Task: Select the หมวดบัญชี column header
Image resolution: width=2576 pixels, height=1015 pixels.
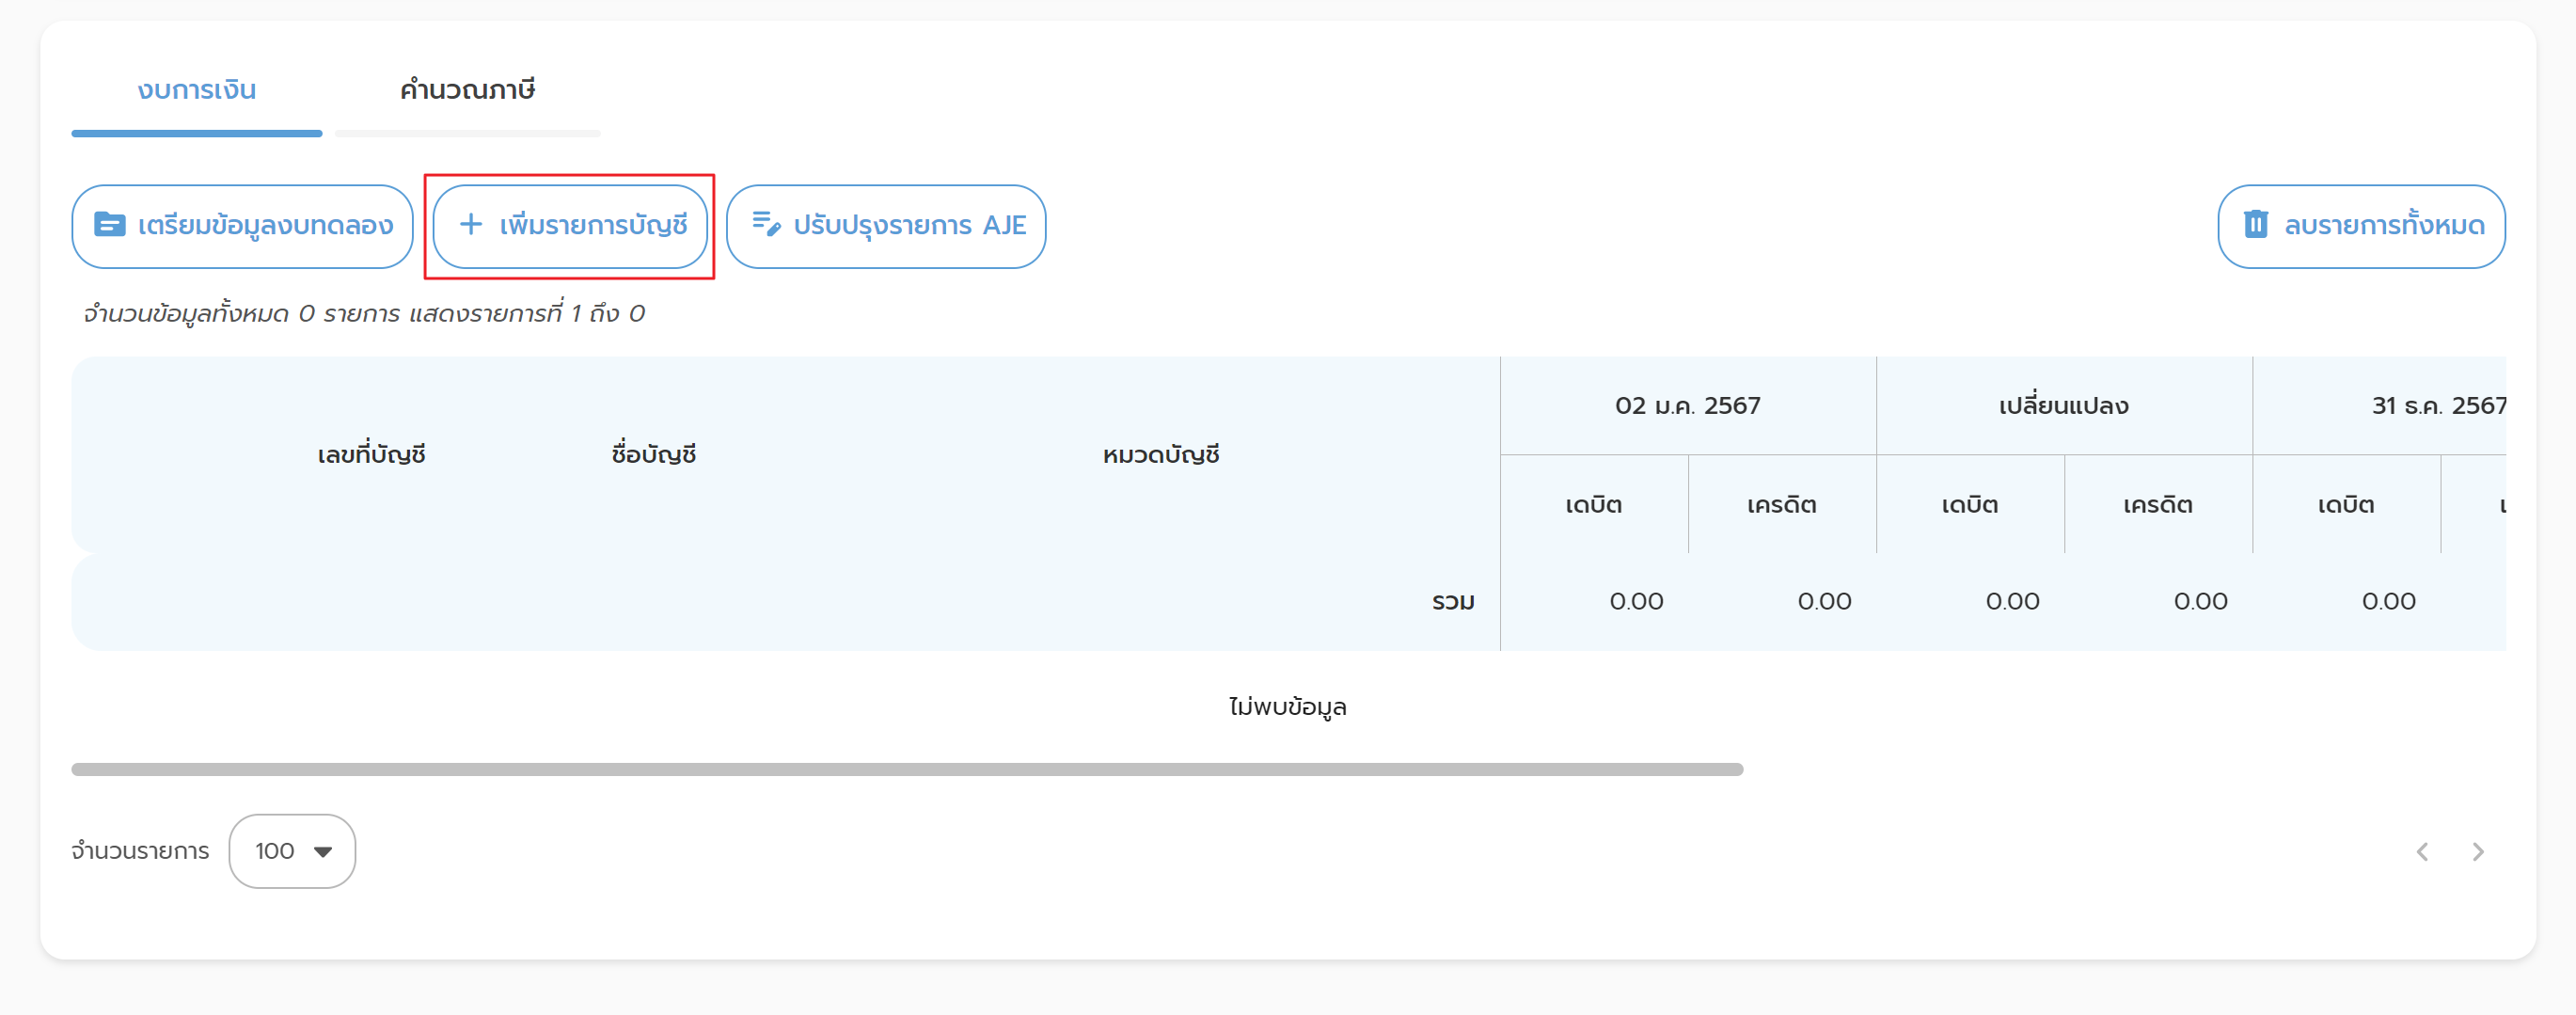Action: pyautogui.click(x=1160, y=455)
